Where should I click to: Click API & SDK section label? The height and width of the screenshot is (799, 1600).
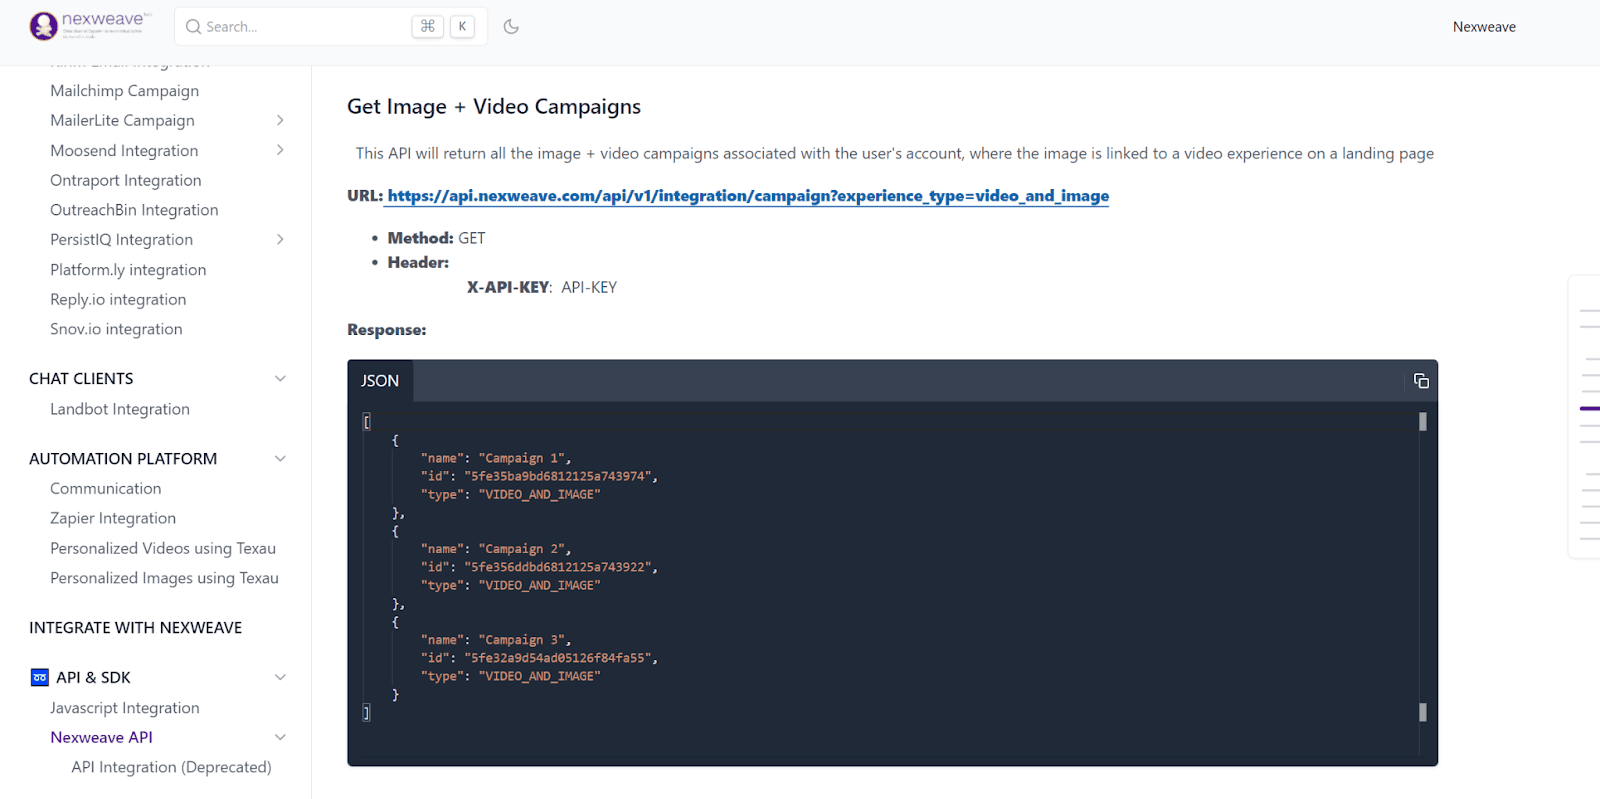[x=93, y=677]
